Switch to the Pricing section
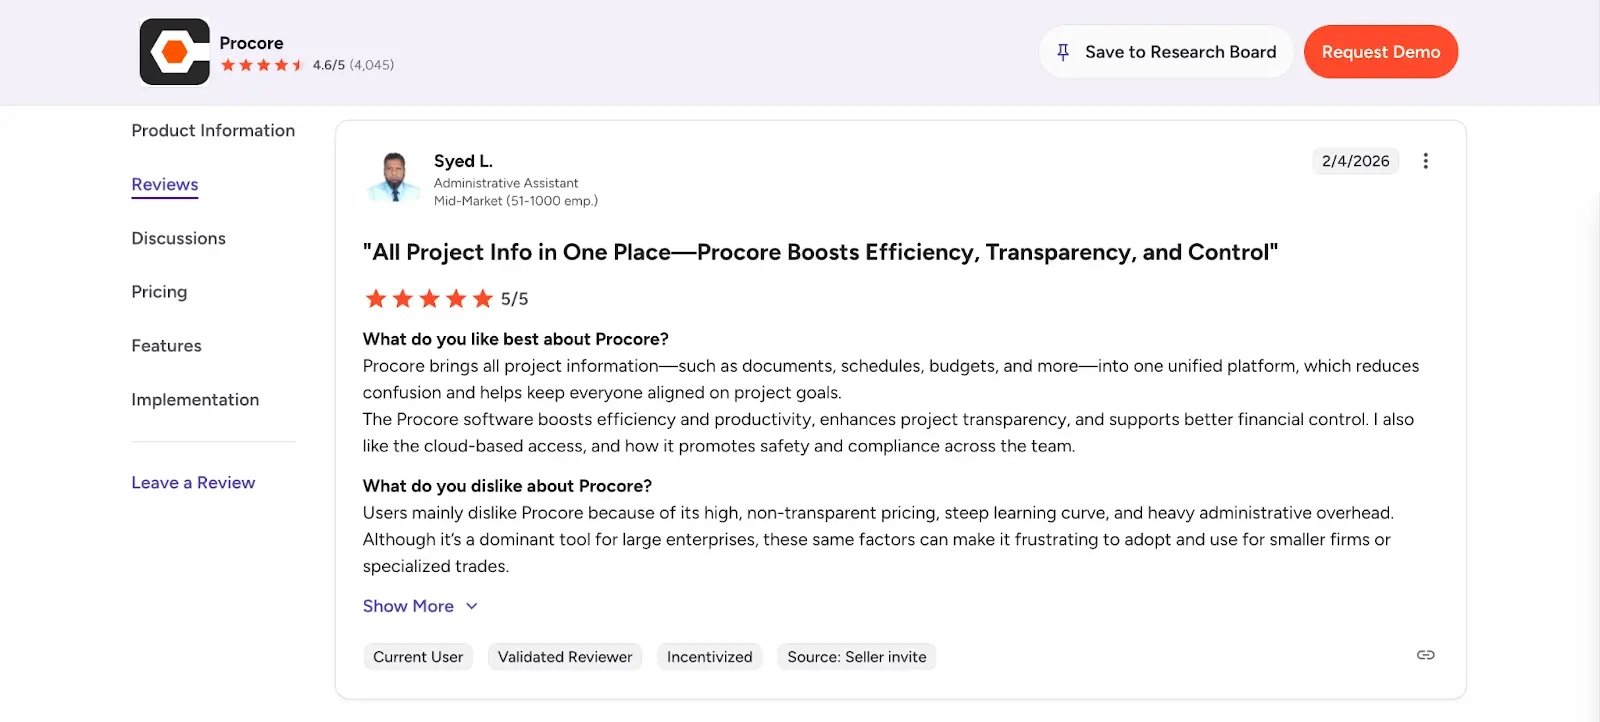1600x722 pixels. coord(159,292)
